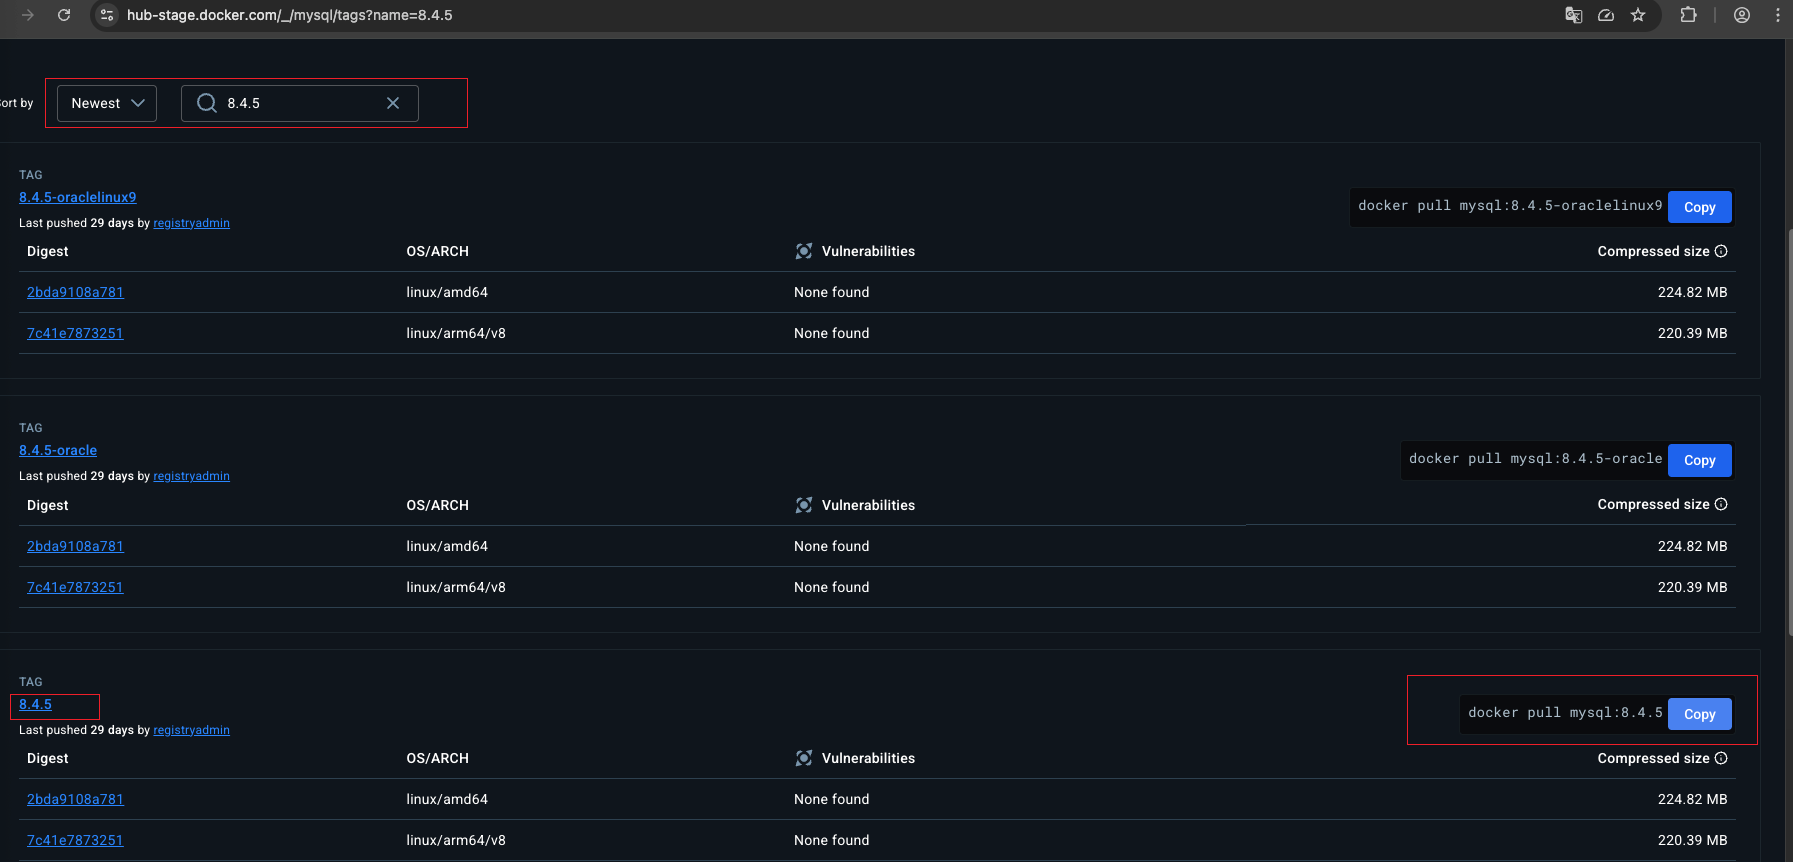Copy the mysql:8.4.5-oraclelinux9 pull command

point(1699,207)
